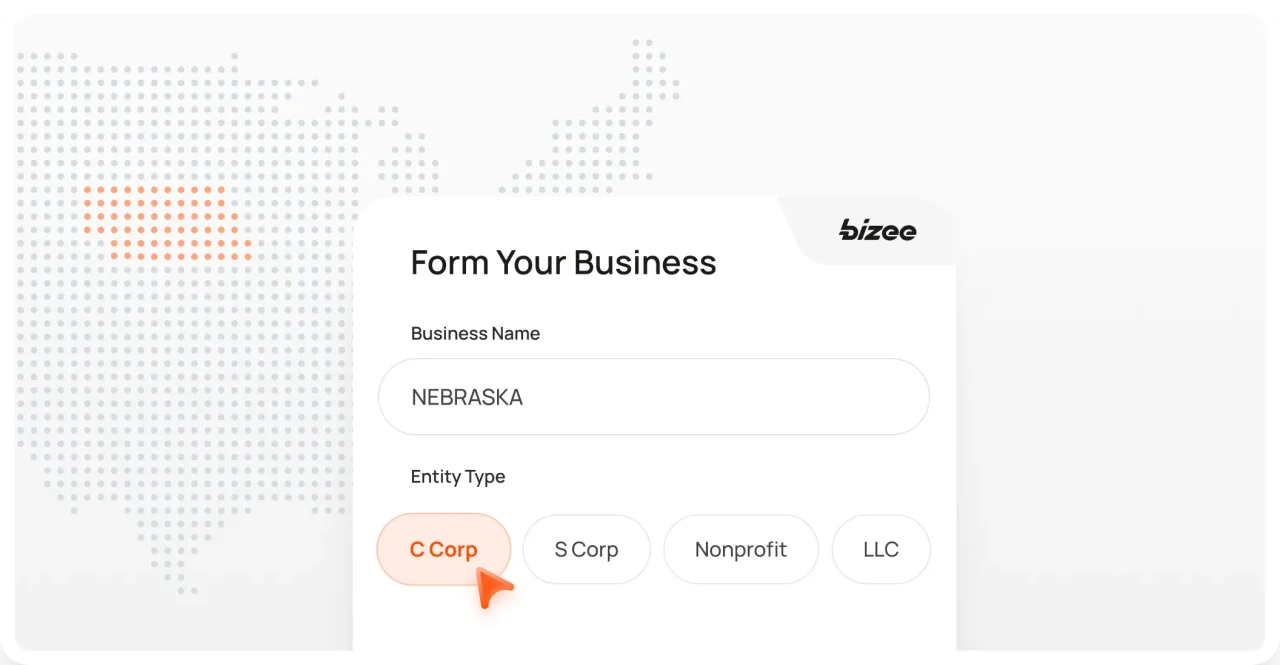Click the Entity Type label

(457, 477)
